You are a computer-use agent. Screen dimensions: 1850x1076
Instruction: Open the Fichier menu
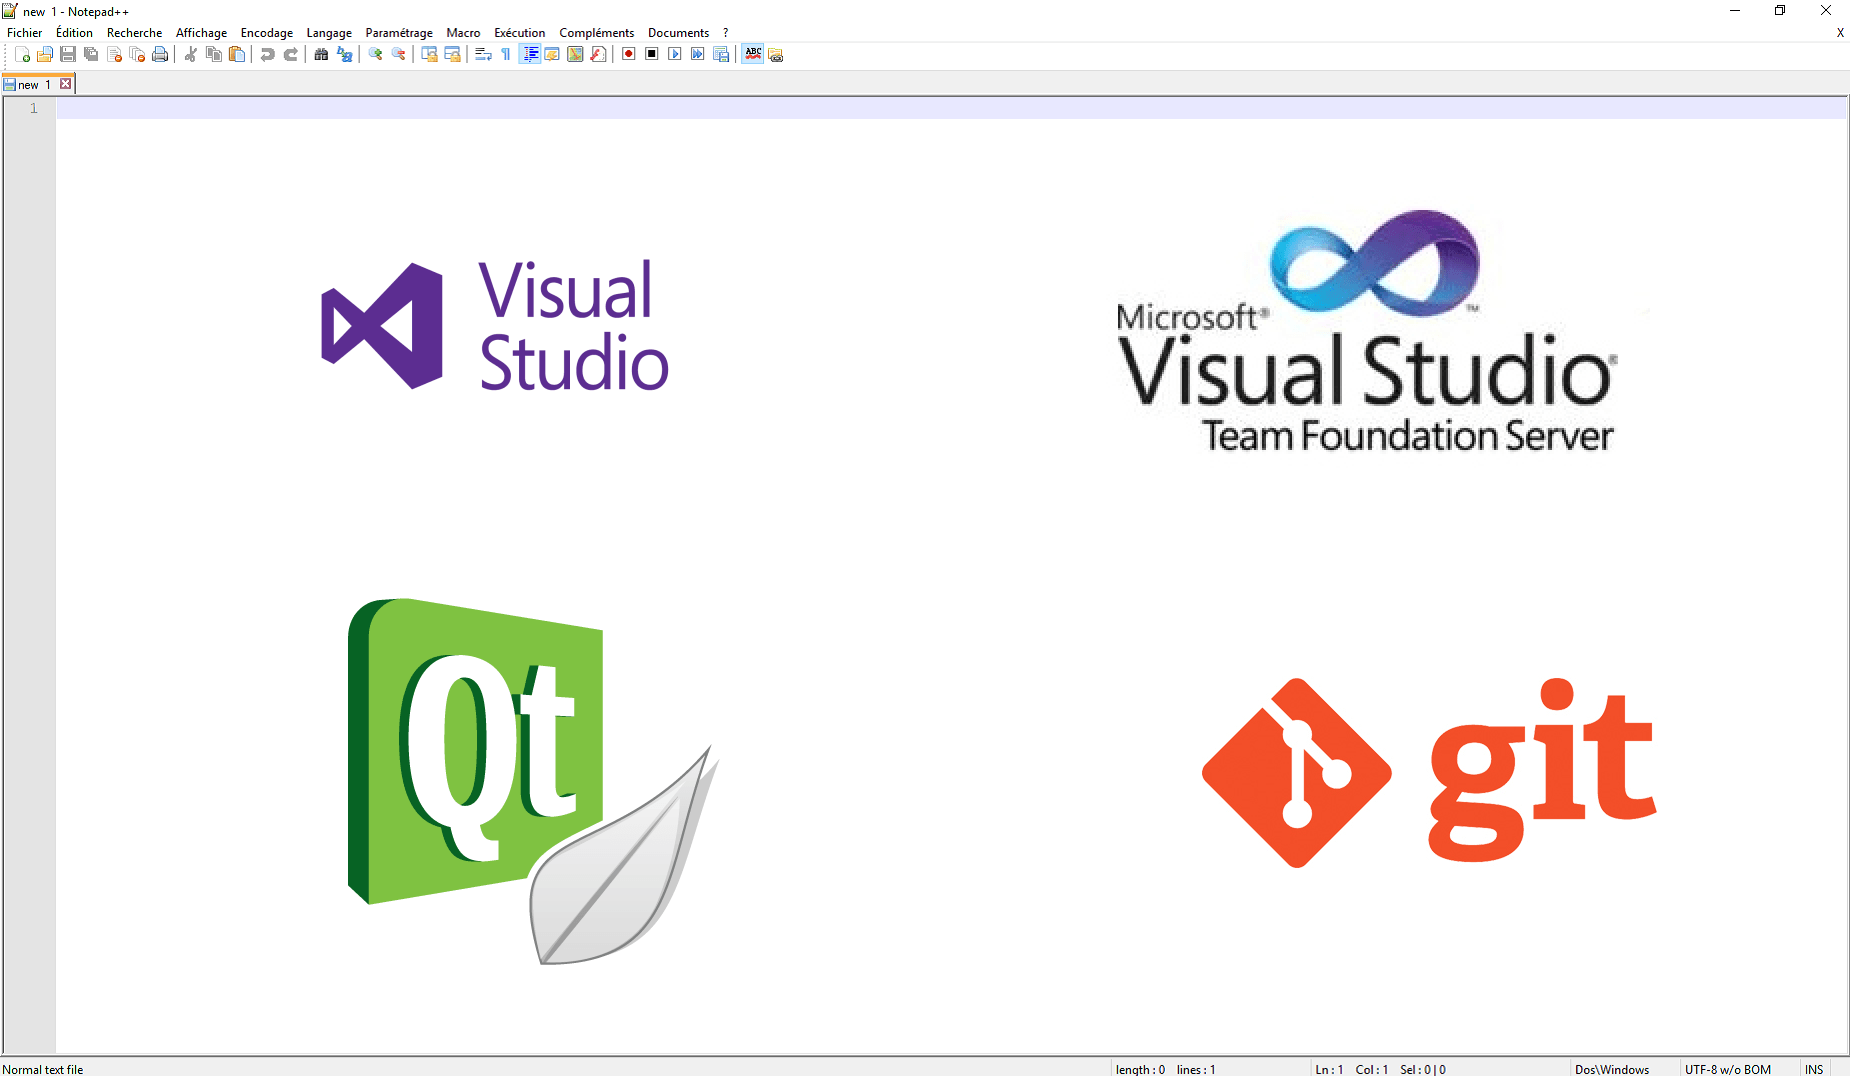pyautogui.click(x=25, y=33)
